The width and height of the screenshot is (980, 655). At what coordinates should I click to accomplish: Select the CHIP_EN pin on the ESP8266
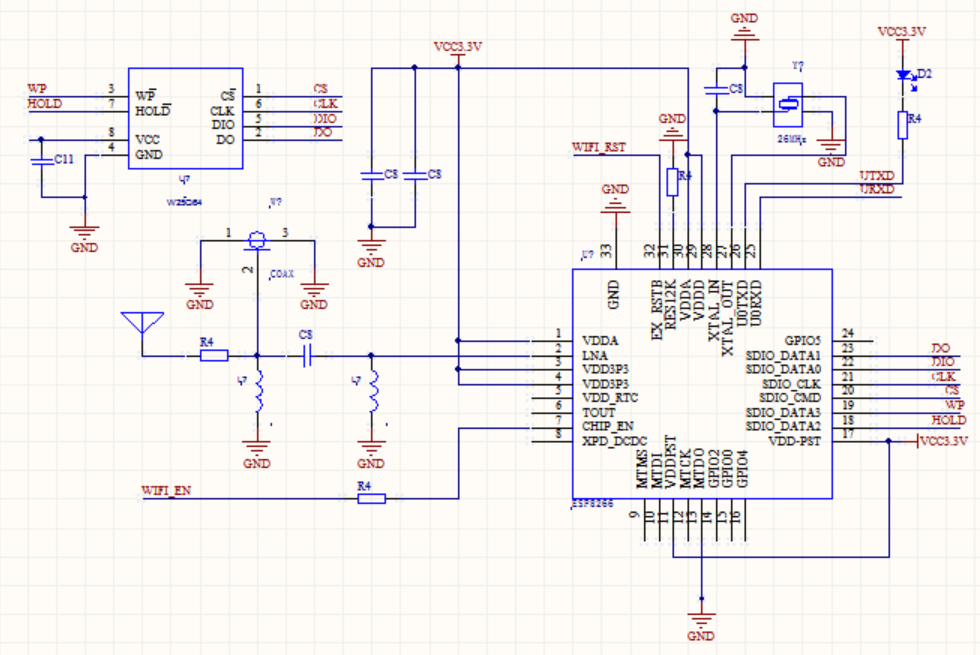607,424
